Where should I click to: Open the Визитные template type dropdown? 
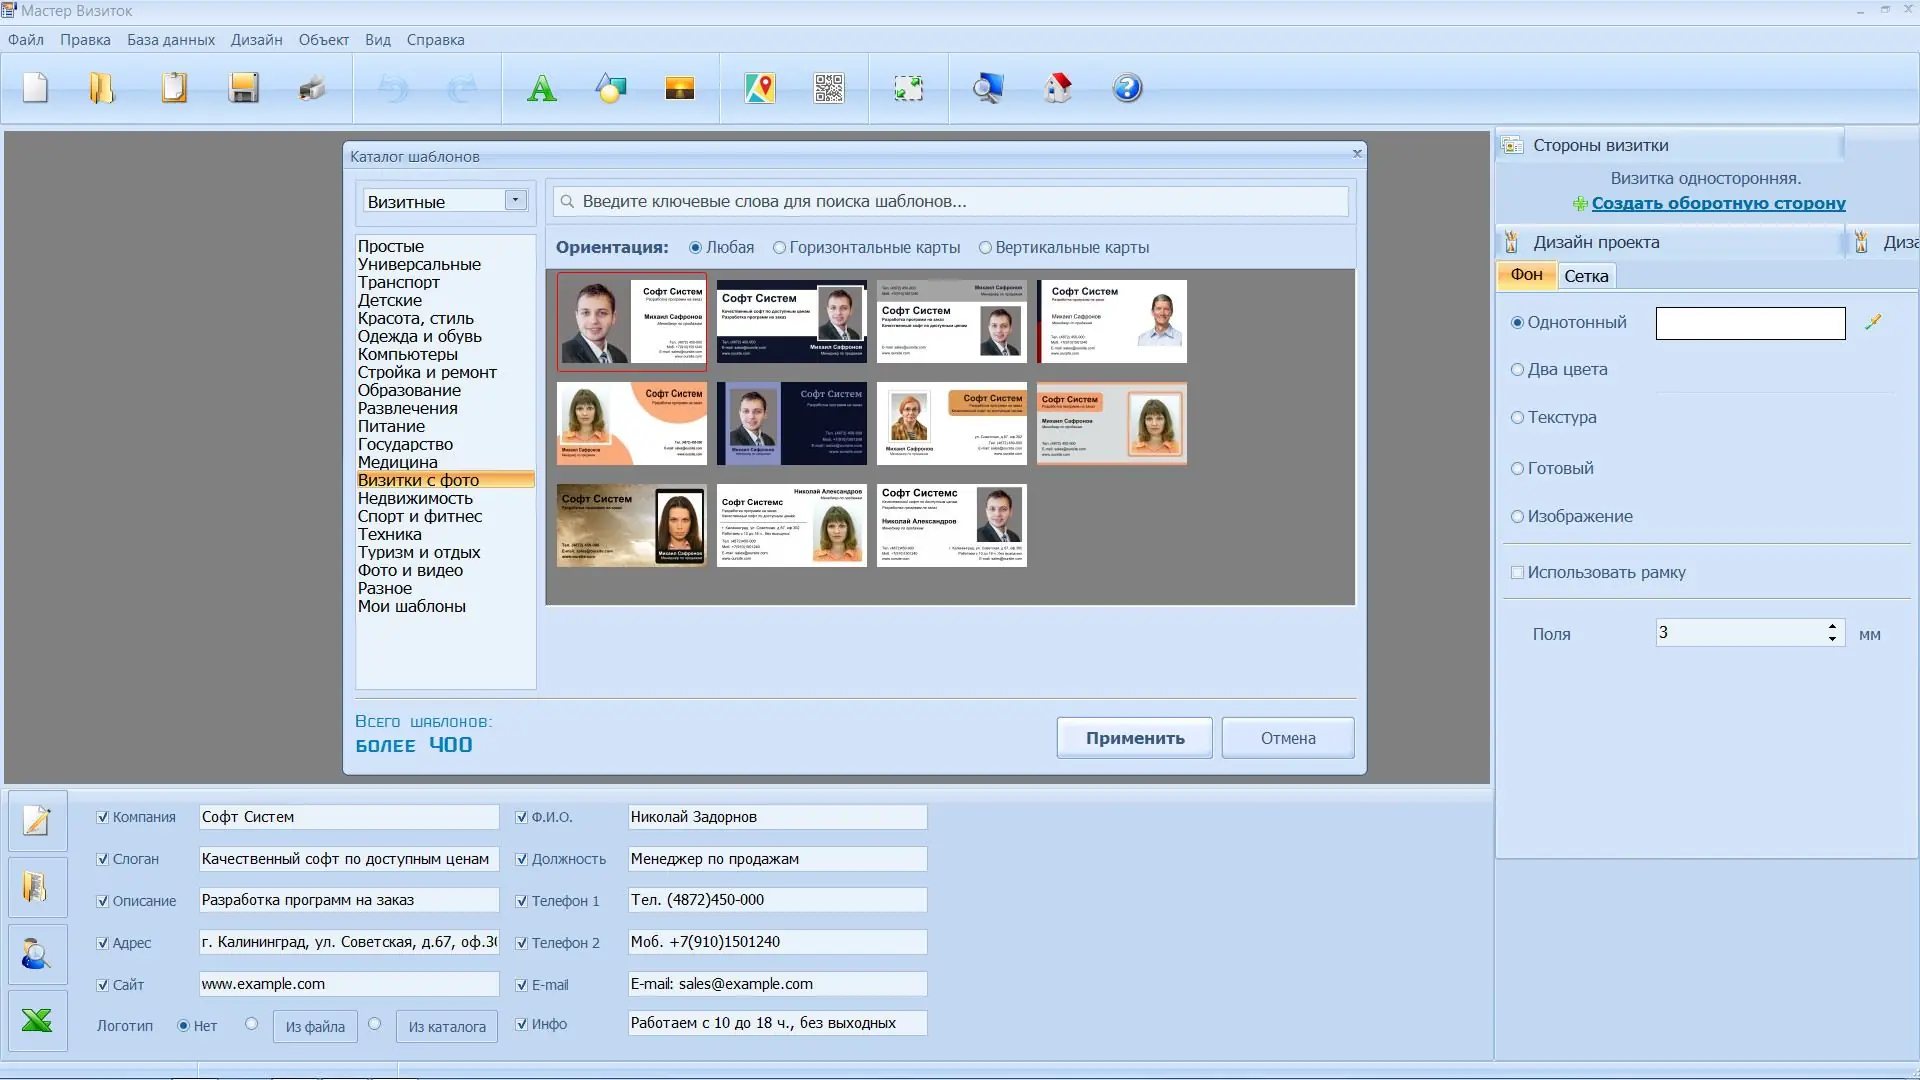tap(515, 200)
